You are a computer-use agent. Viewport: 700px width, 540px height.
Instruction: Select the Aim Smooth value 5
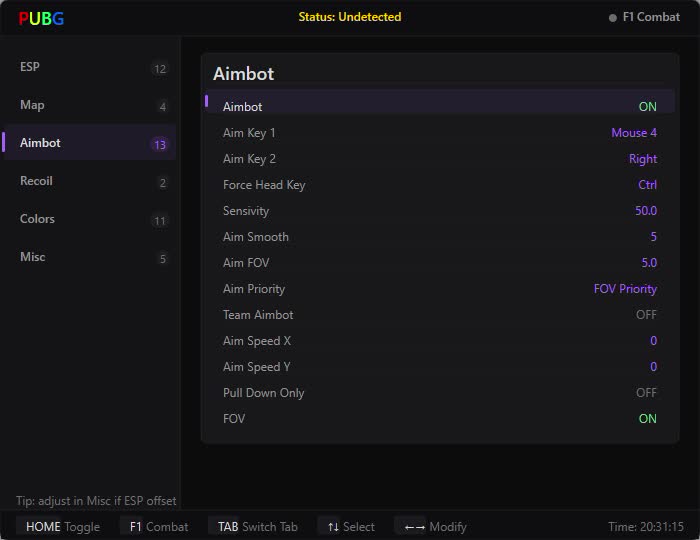[654, 237]
